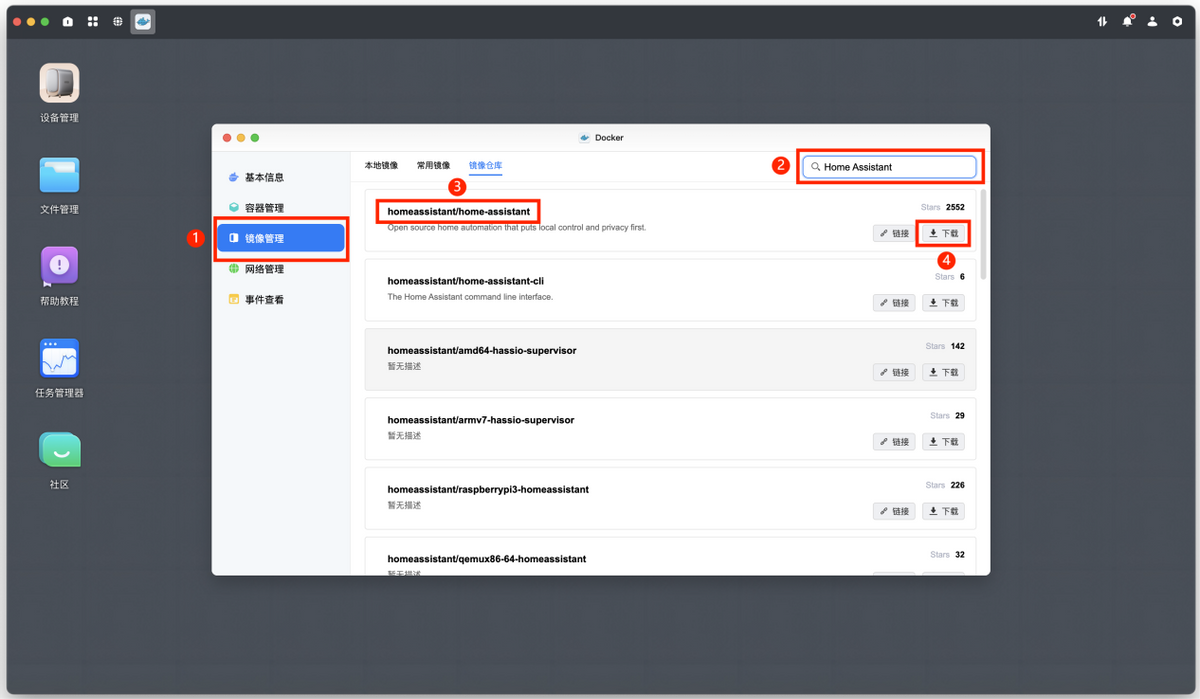The image size is (1200, 699).
Task: Select homeassistant/amd64-hassio-supervisor title
Action: pyautogui.click(x=481, y=351)
